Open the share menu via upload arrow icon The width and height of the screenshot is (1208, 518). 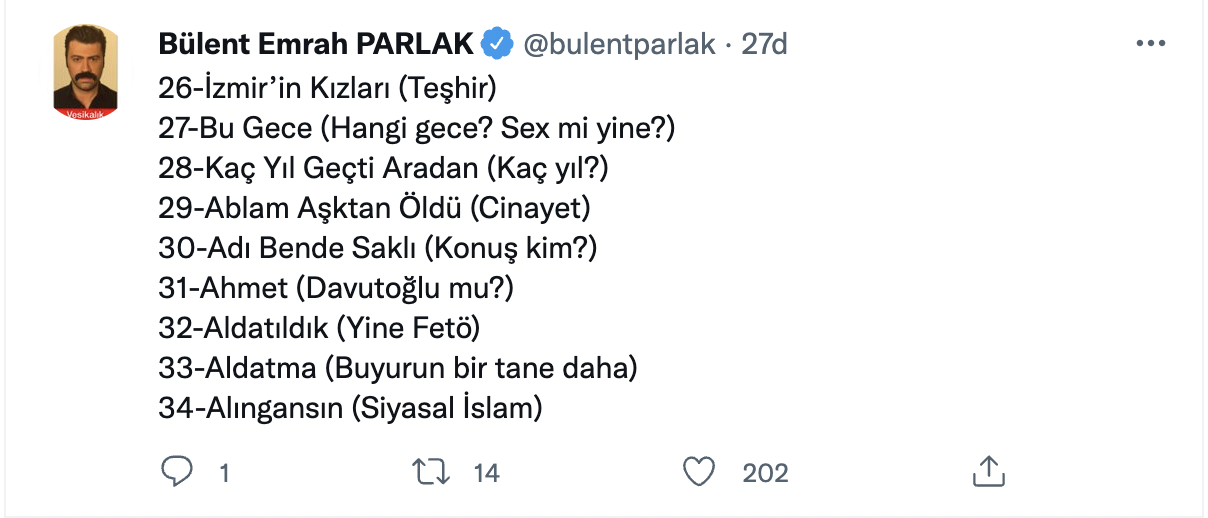[x=987, y=471]
